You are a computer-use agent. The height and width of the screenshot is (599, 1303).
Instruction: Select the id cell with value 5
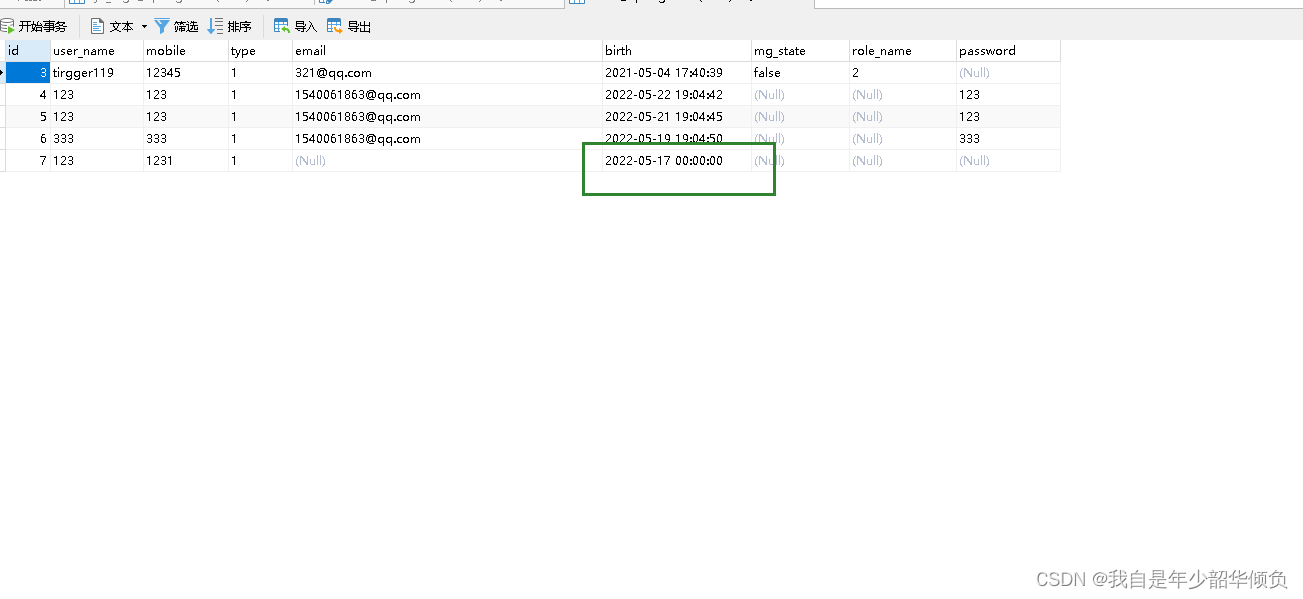point(28,117)
